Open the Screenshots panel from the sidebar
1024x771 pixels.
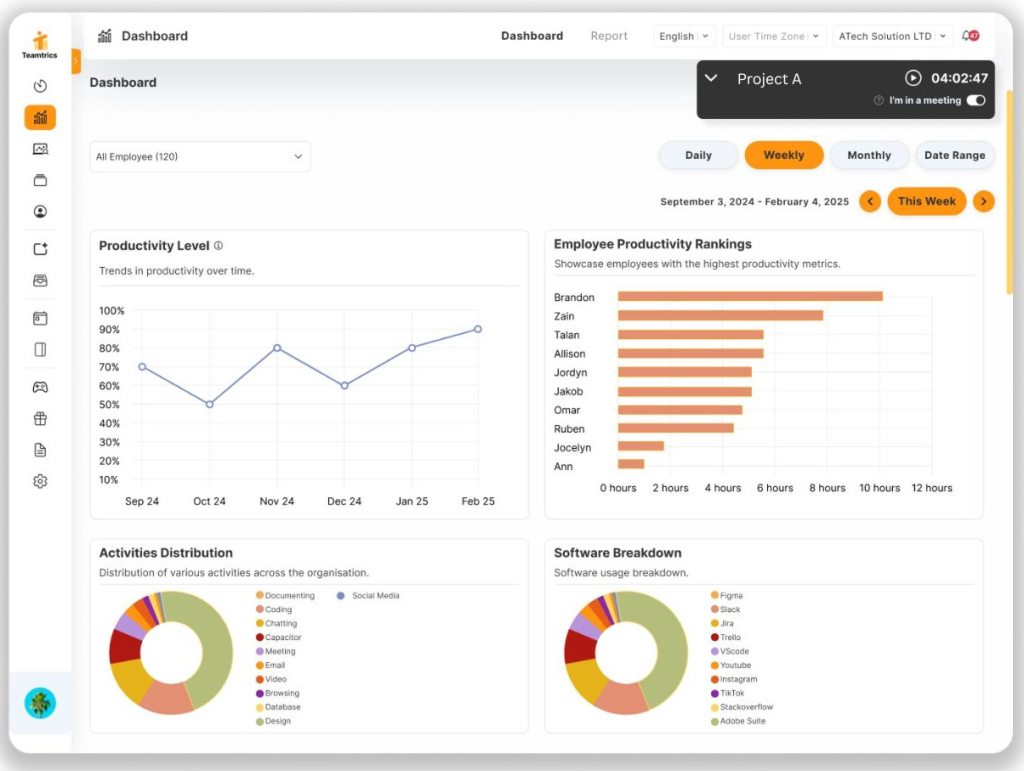tap(40, 148)
